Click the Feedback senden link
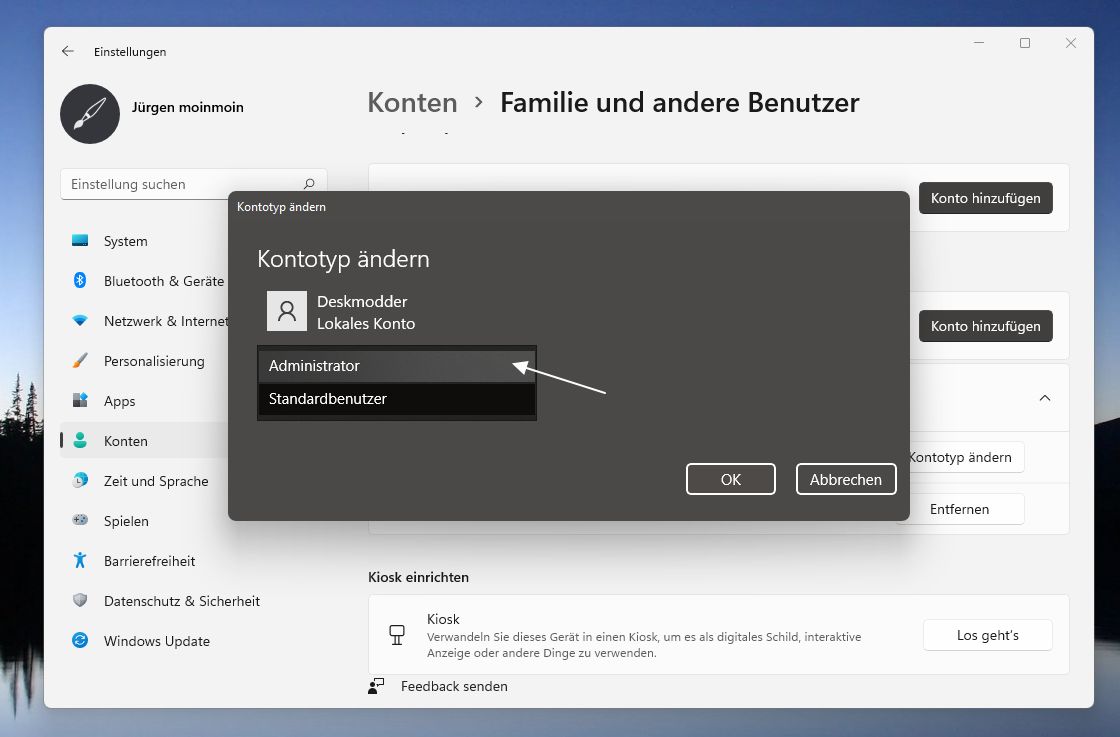Image resolution: width=1120 pixels, height=737 pixels. tap(453, 686)
